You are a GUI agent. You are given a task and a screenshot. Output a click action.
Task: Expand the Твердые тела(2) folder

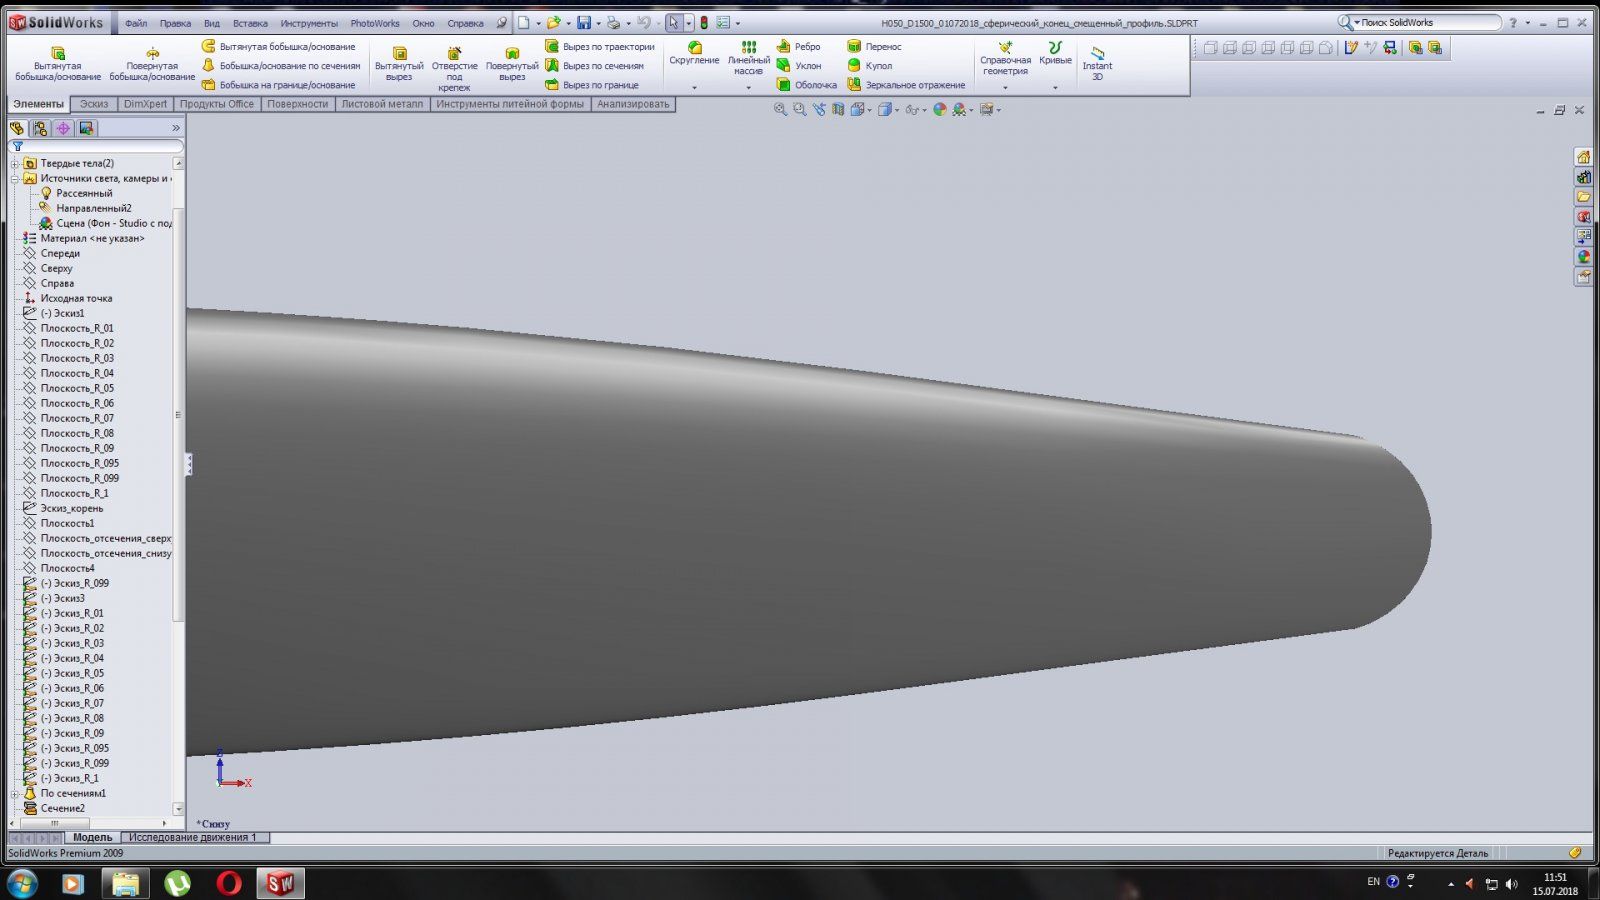click(x=15, y=164)
